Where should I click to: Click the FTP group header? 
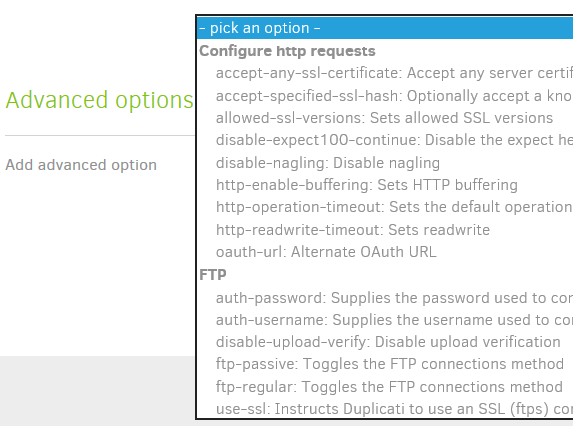(213, 275)
